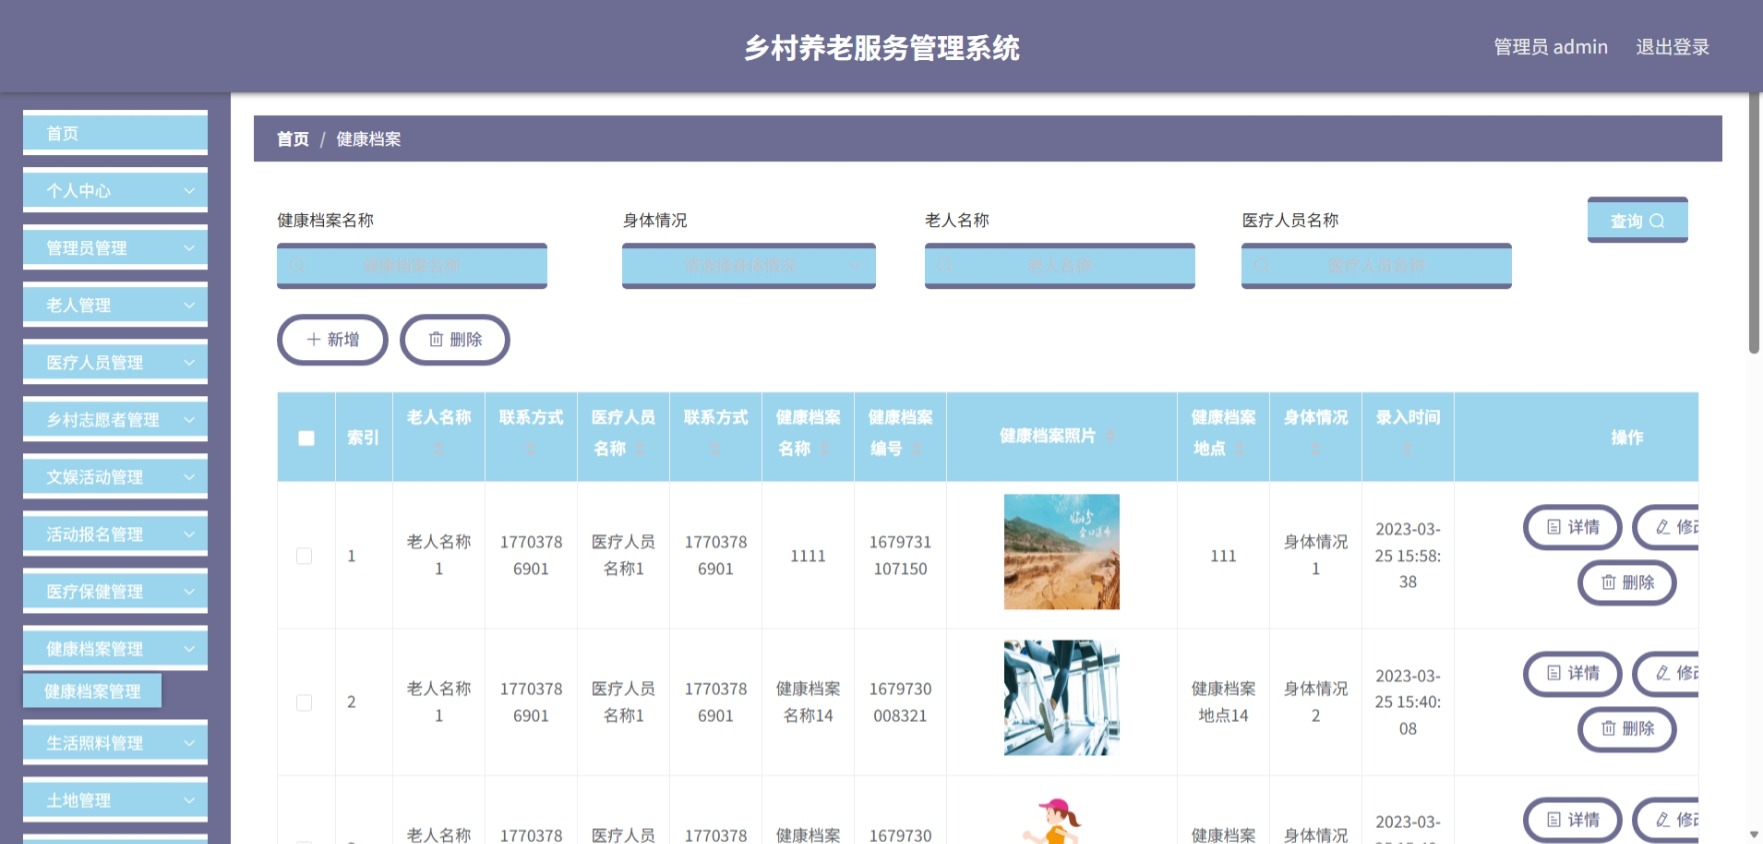
Task: Click the 2023-03-25 15:58:38 time cell
Action: coord(1408,555)
